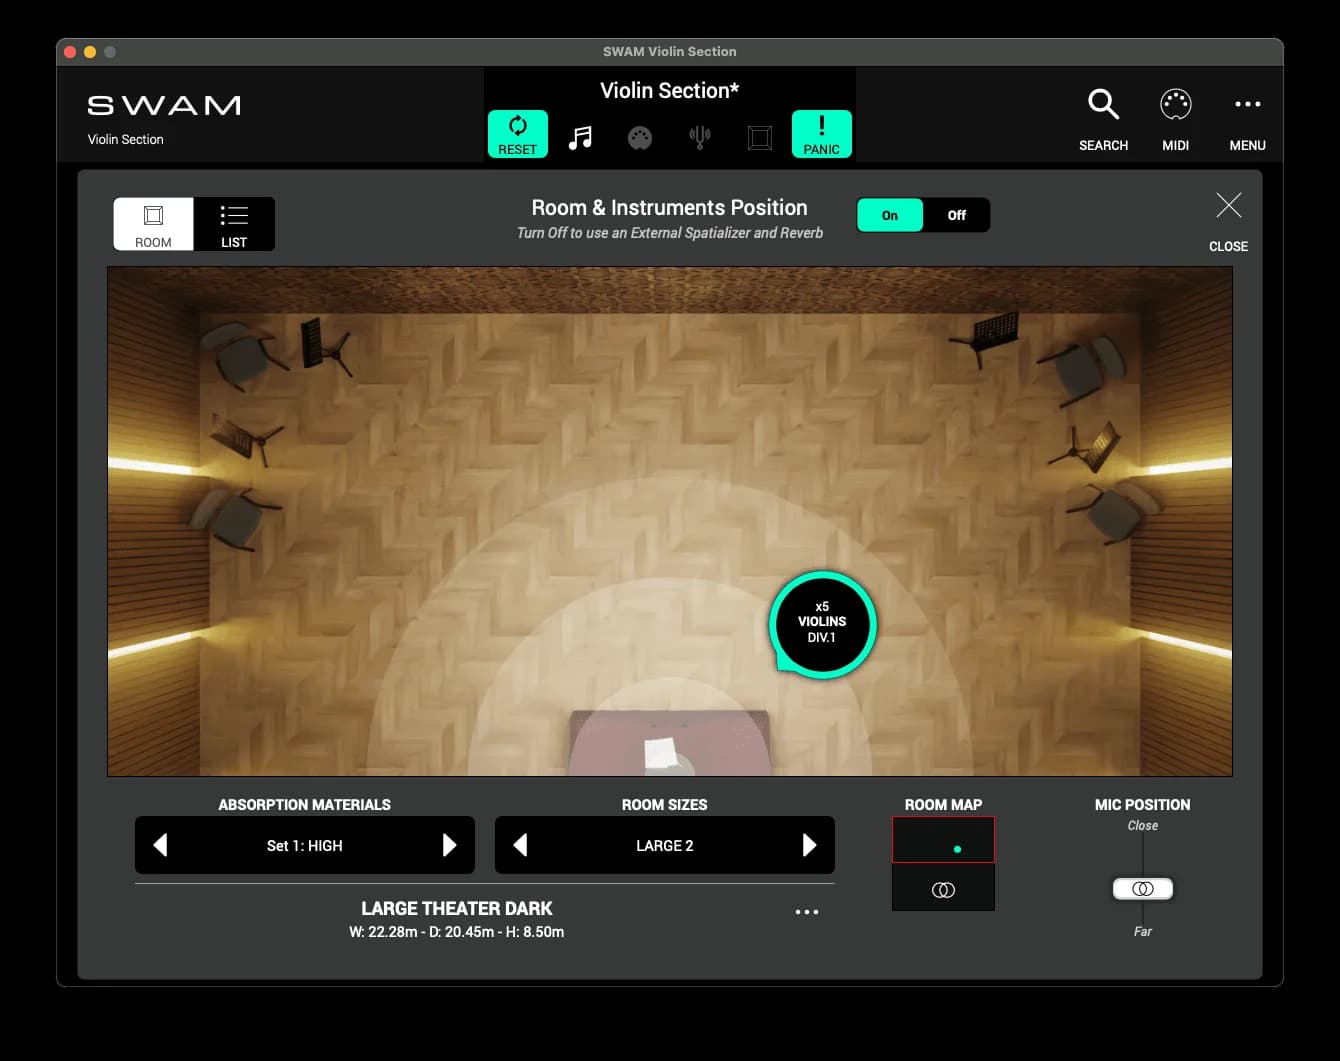This screenshot has height=1061, width=1340.
Task: Click the microphone icon in Room Map
Action: (943, 889)
